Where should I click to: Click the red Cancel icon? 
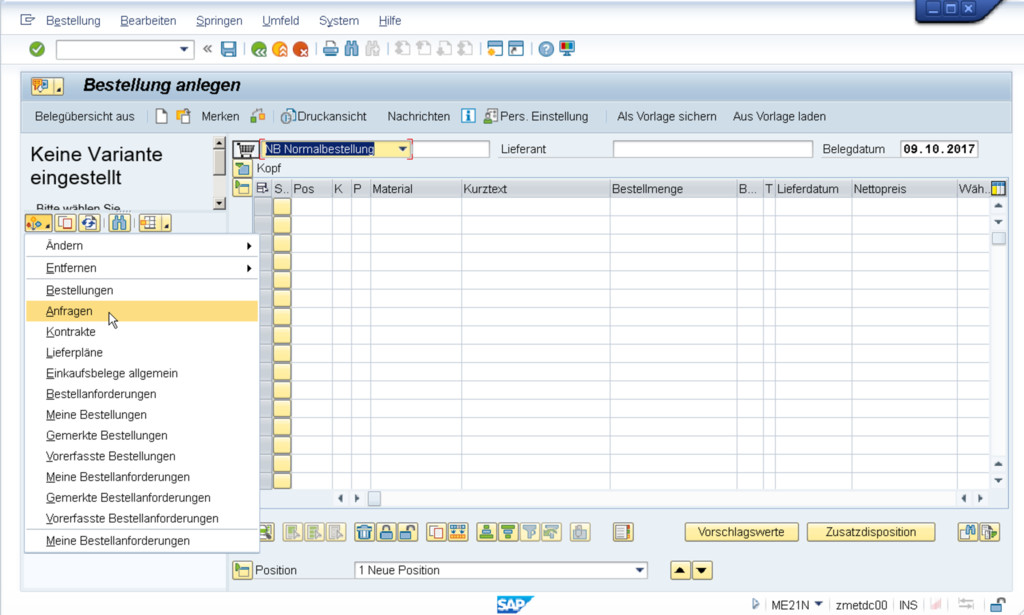click(x=300, y=49)
